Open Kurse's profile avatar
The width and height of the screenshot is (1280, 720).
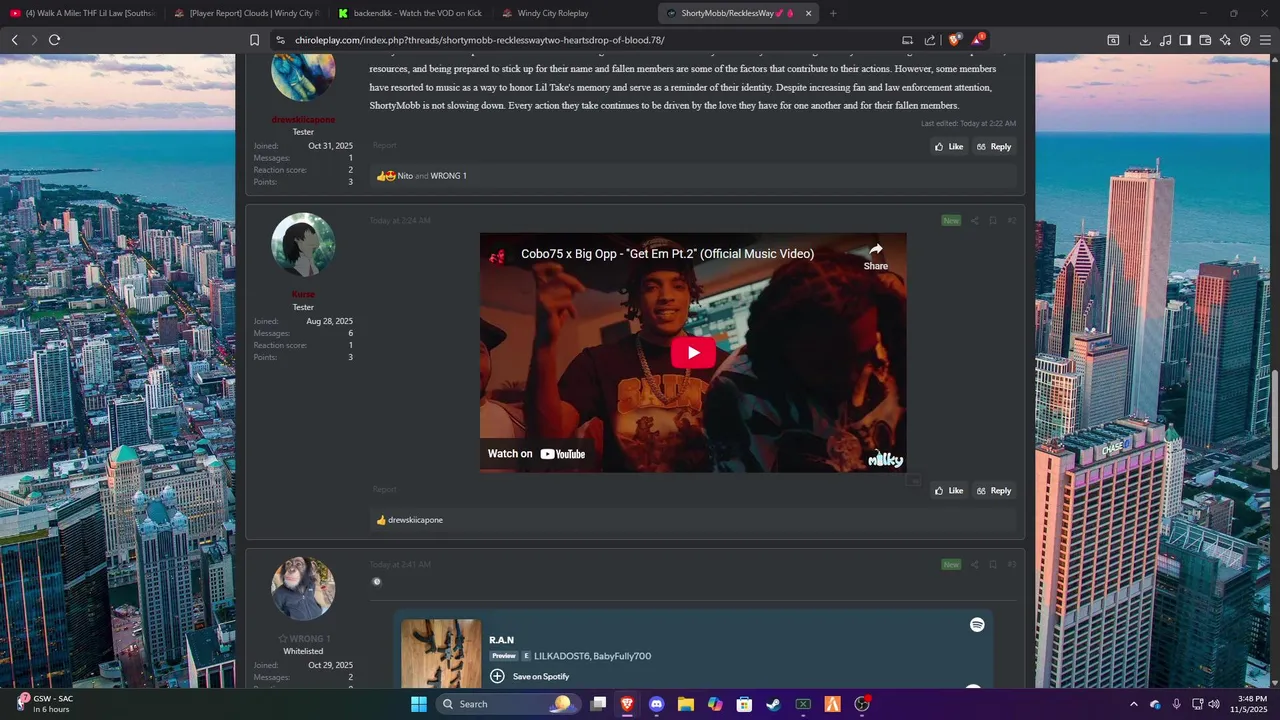coord(303,245)
